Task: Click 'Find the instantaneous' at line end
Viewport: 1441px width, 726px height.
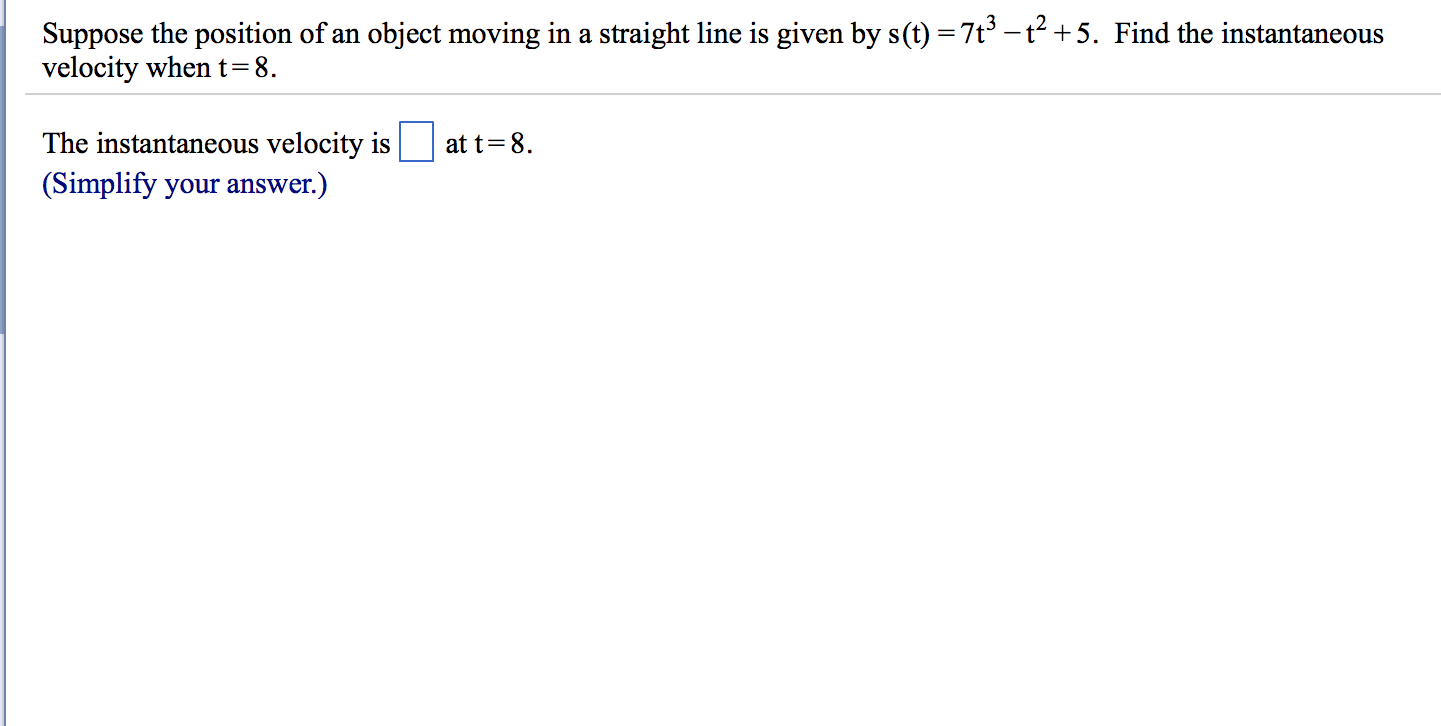Action: click(1249, 35)
